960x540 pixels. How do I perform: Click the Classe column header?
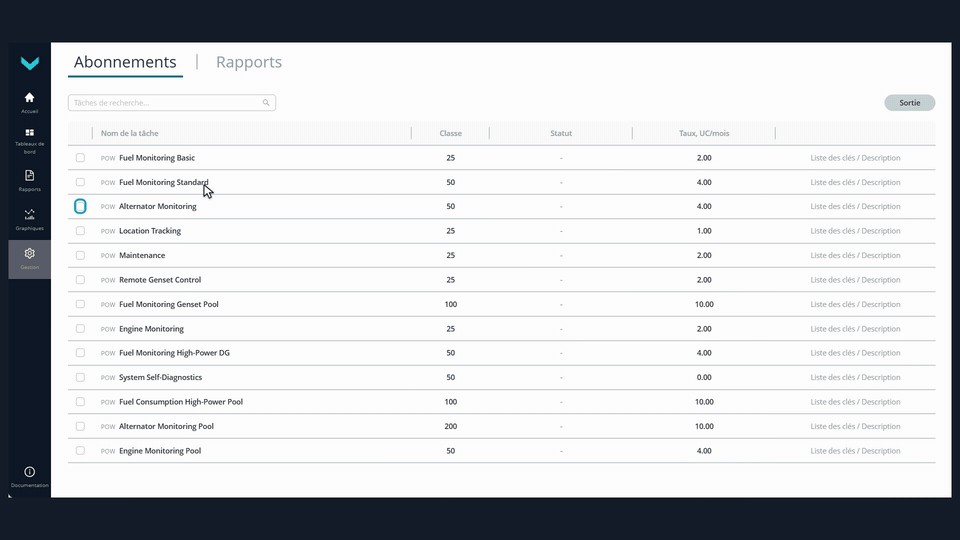(x=451, y=133)
